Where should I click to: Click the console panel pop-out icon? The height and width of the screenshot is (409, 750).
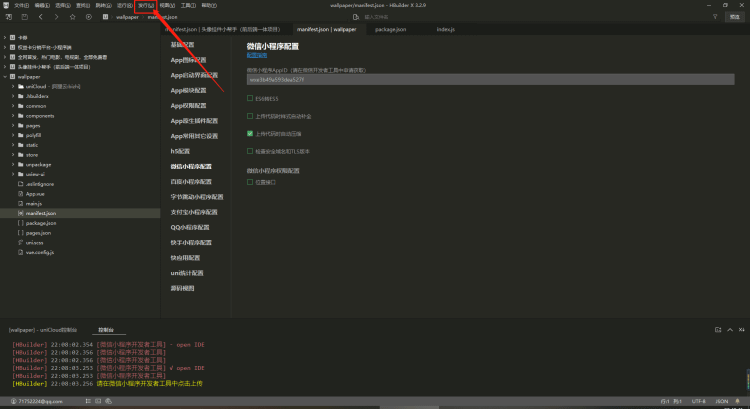717,330
